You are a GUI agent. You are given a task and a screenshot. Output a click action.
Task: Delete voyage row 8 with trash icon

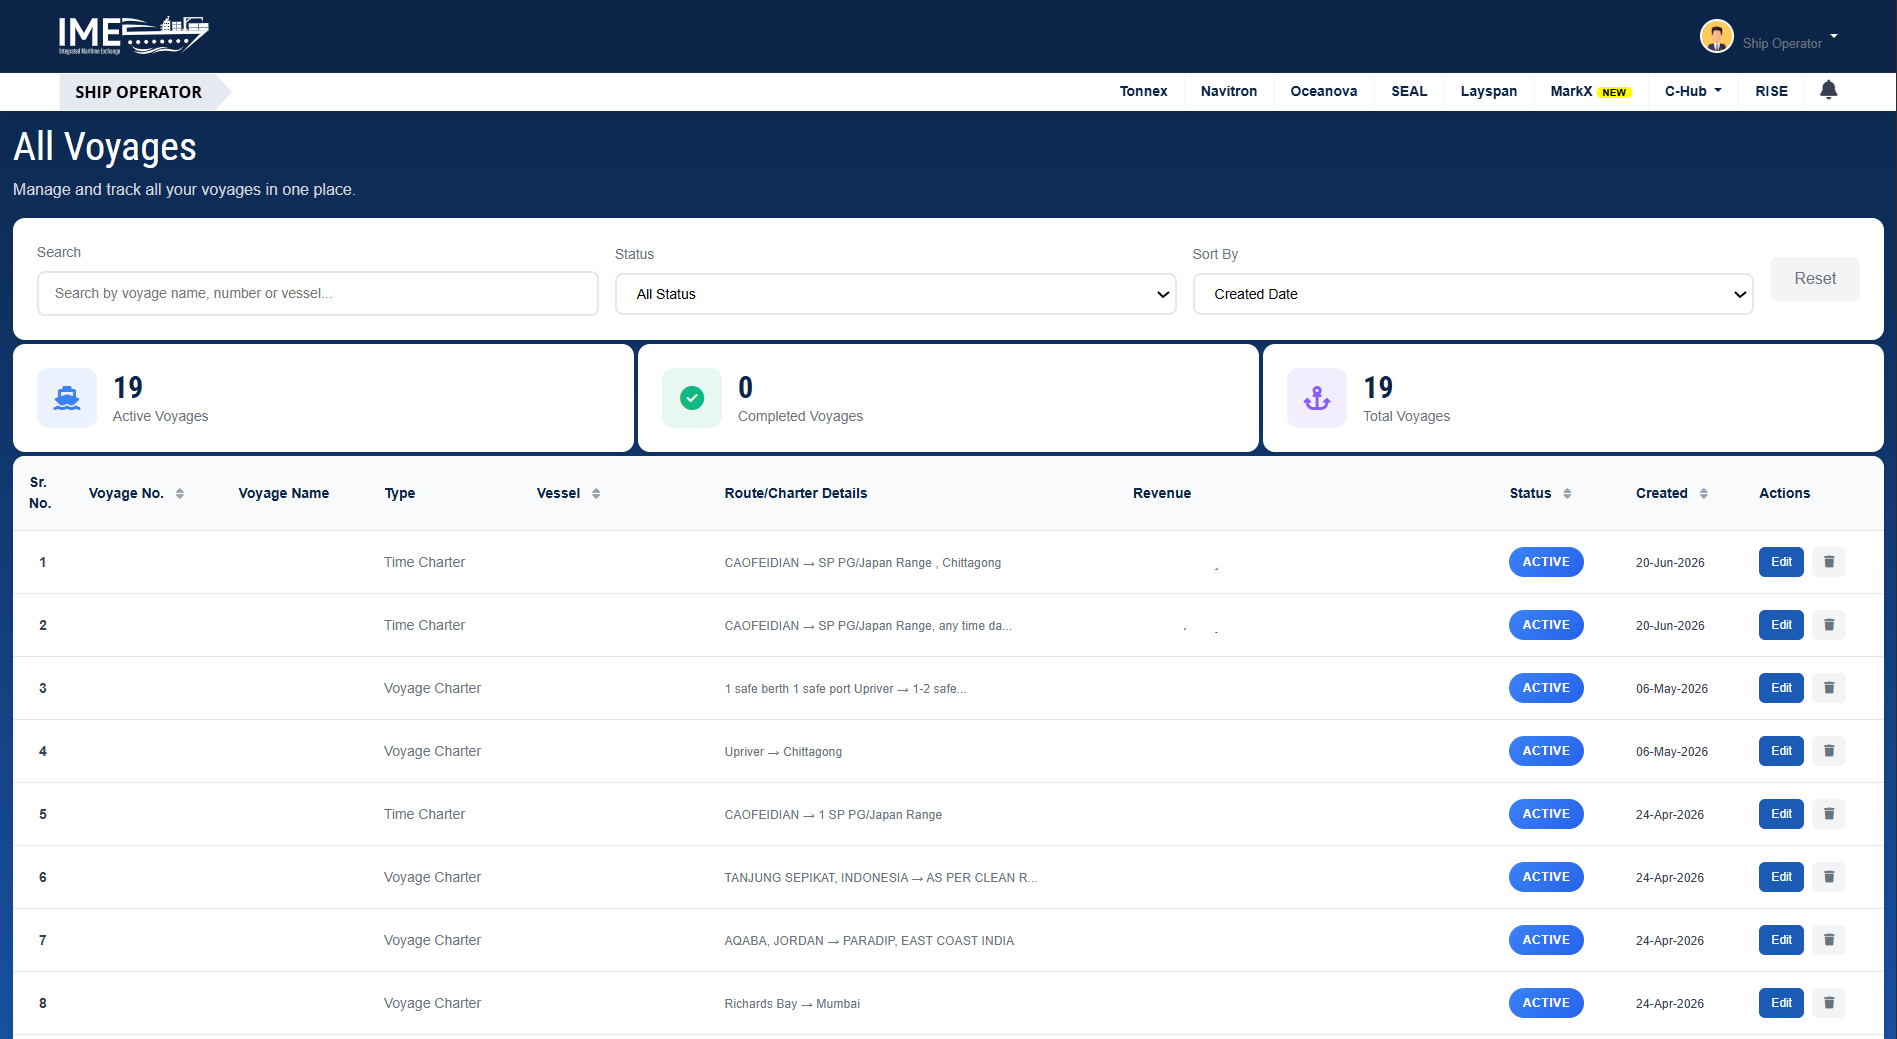tap(1829, 1003)
